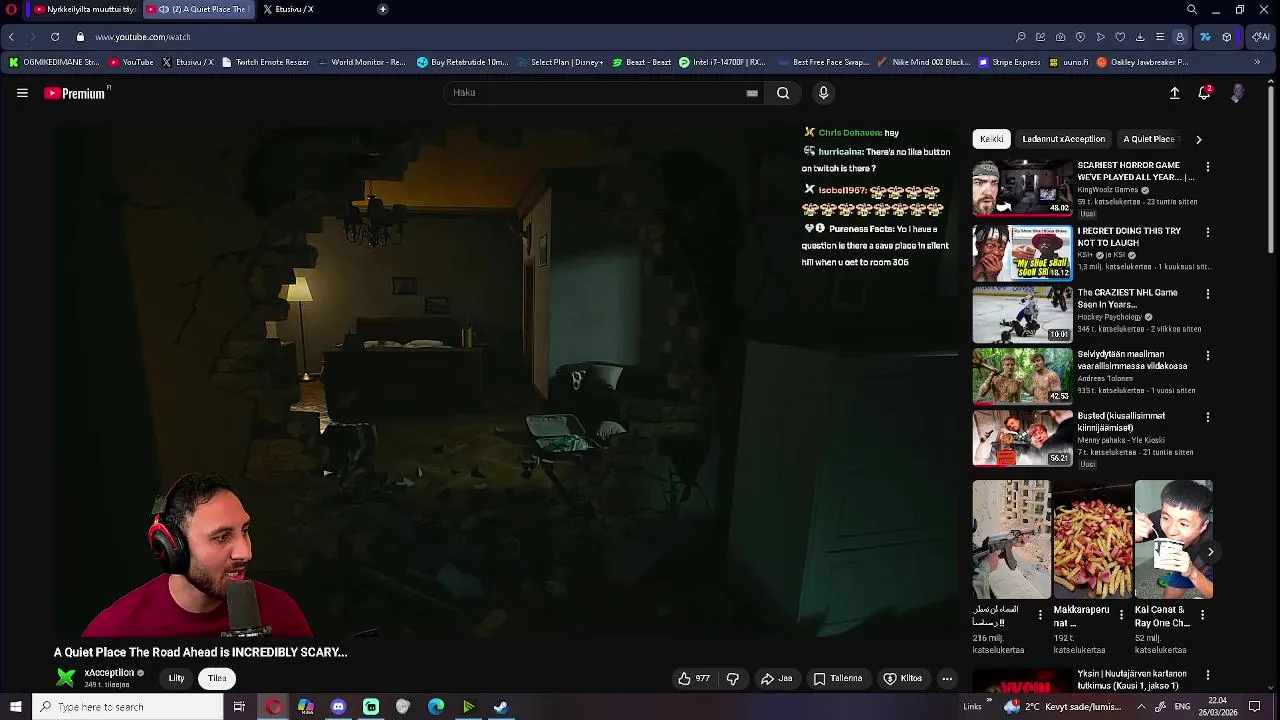Start a voice search with the microphone
Screen dimensions: 1280x720
click(x=823, y=93)
